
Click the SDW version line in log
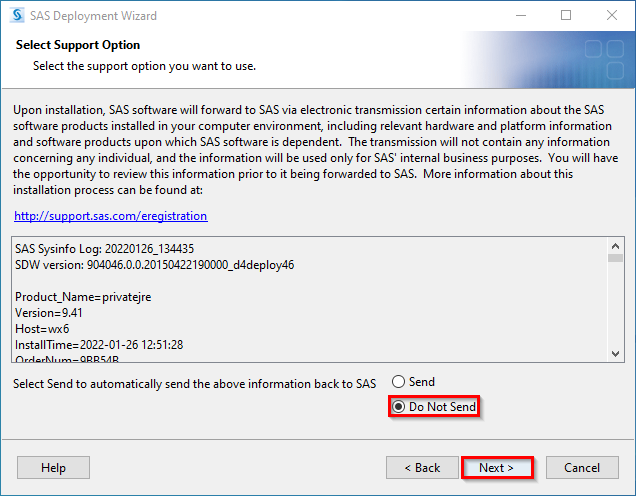click(x=155, y=265)
